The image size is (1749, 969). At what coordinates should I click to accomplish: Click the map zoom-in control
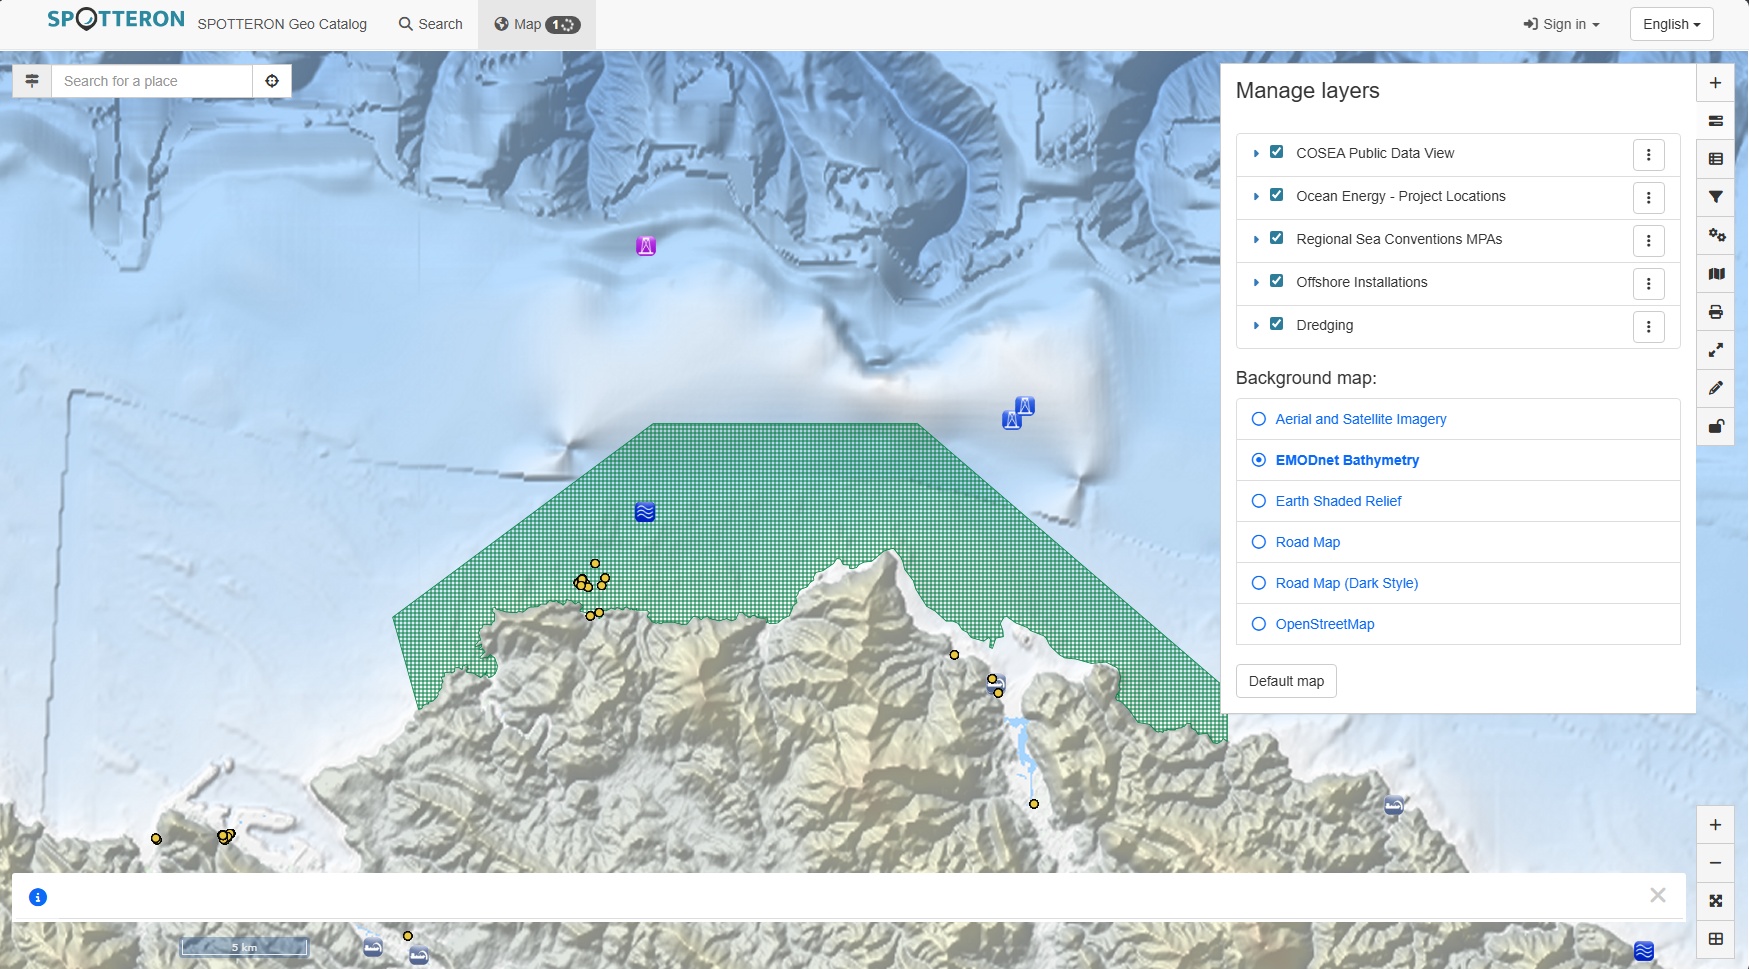(1716, 824)
